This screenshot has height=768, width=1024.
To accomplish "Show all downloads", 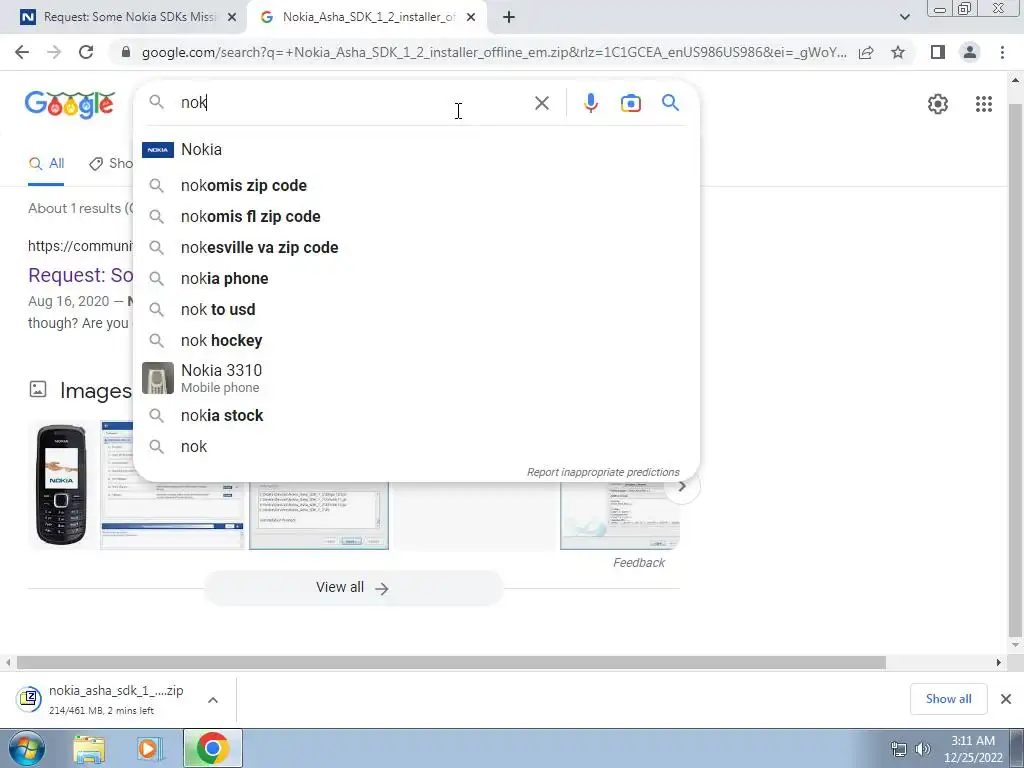I will (948, 699).
